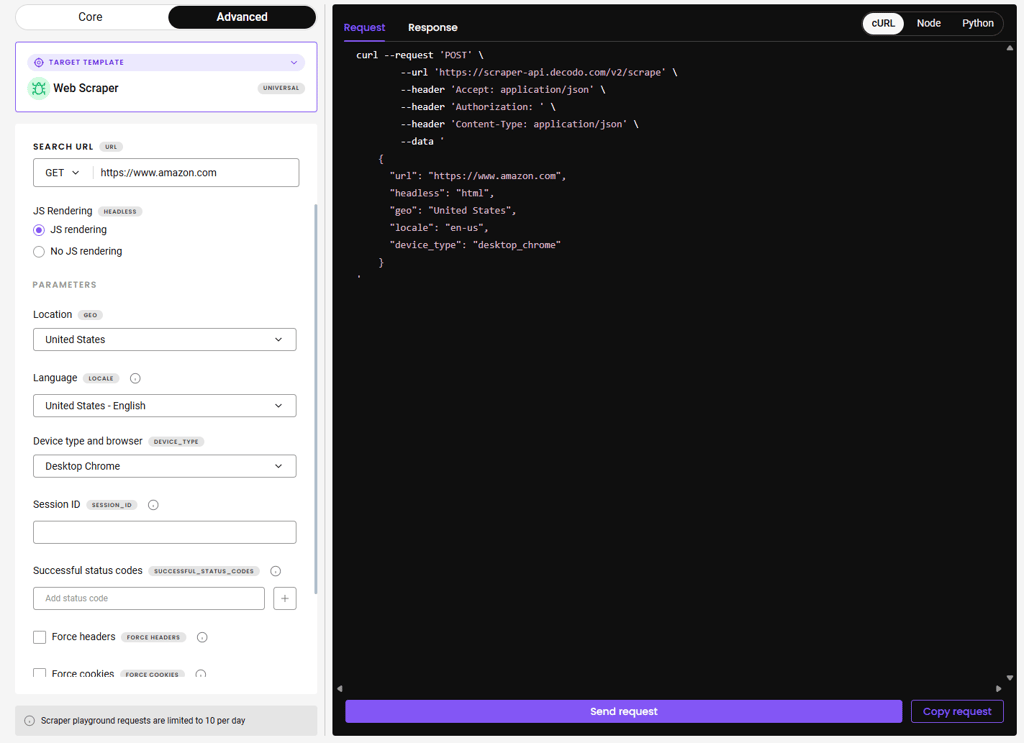Viewport: 1024px width, 743px height.
Task: Click the Web Scraper template card
Action: 167,77
